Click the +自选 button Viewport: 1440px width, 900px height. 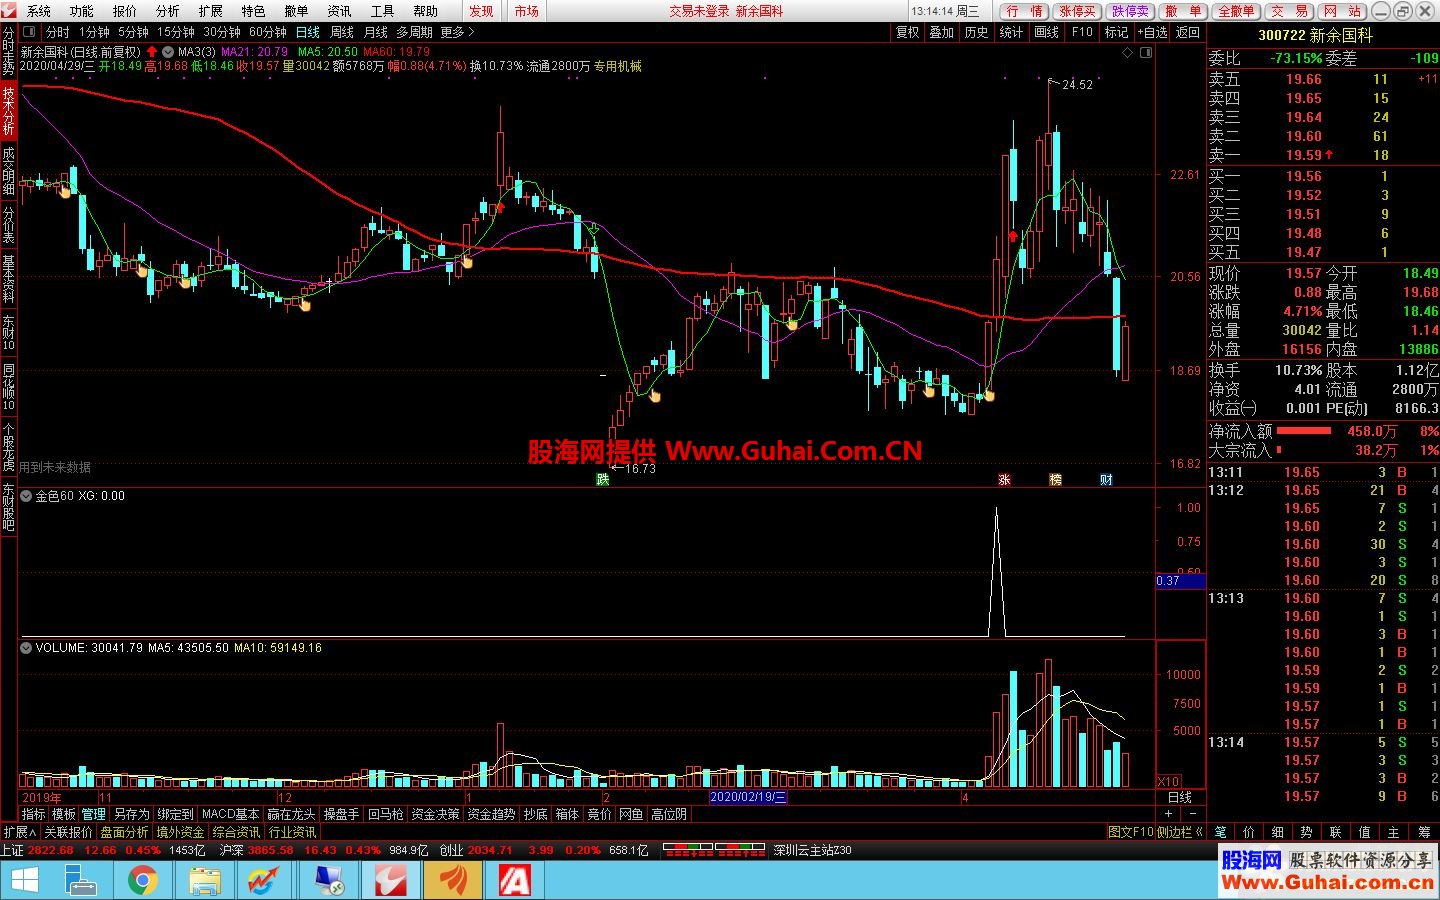pyautogui.click(x=1153, y=32)
